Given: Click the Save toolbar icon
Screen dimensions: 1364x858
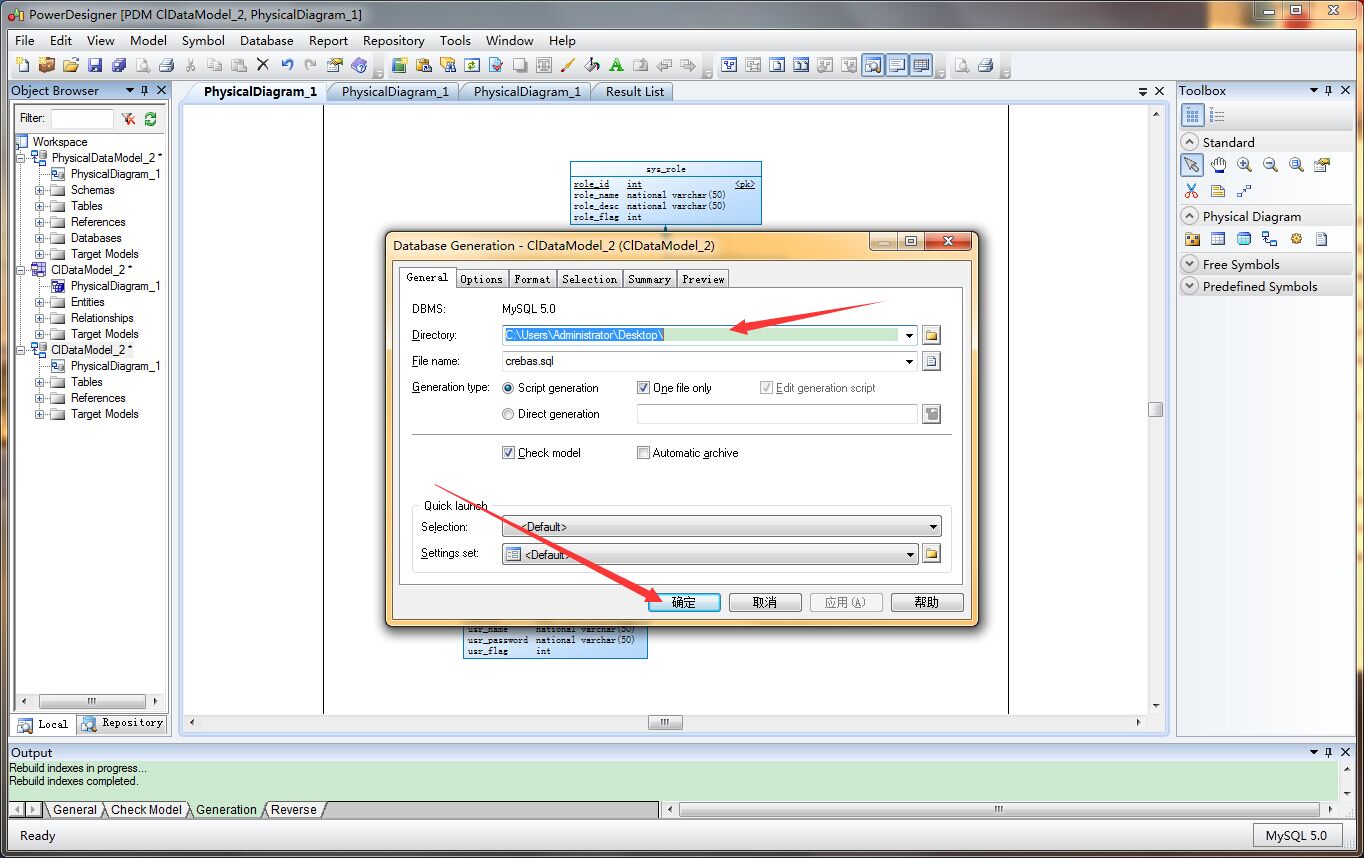Looking at the screenshot, I should (x=95, y=65).
